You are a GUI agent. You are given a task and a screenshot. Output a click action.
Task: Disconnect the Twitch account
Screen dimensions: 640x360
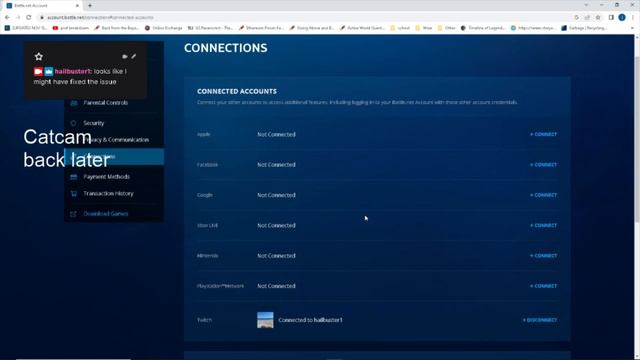point(540,320)
